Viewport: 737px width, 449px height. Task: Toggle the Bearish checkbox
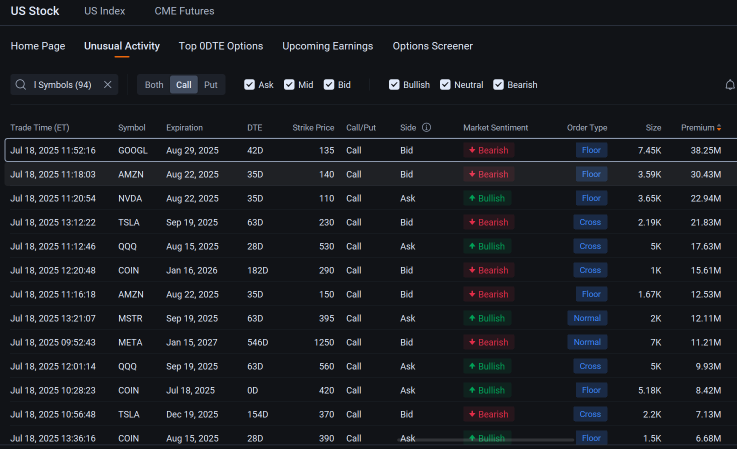click(x=499, y=85)
